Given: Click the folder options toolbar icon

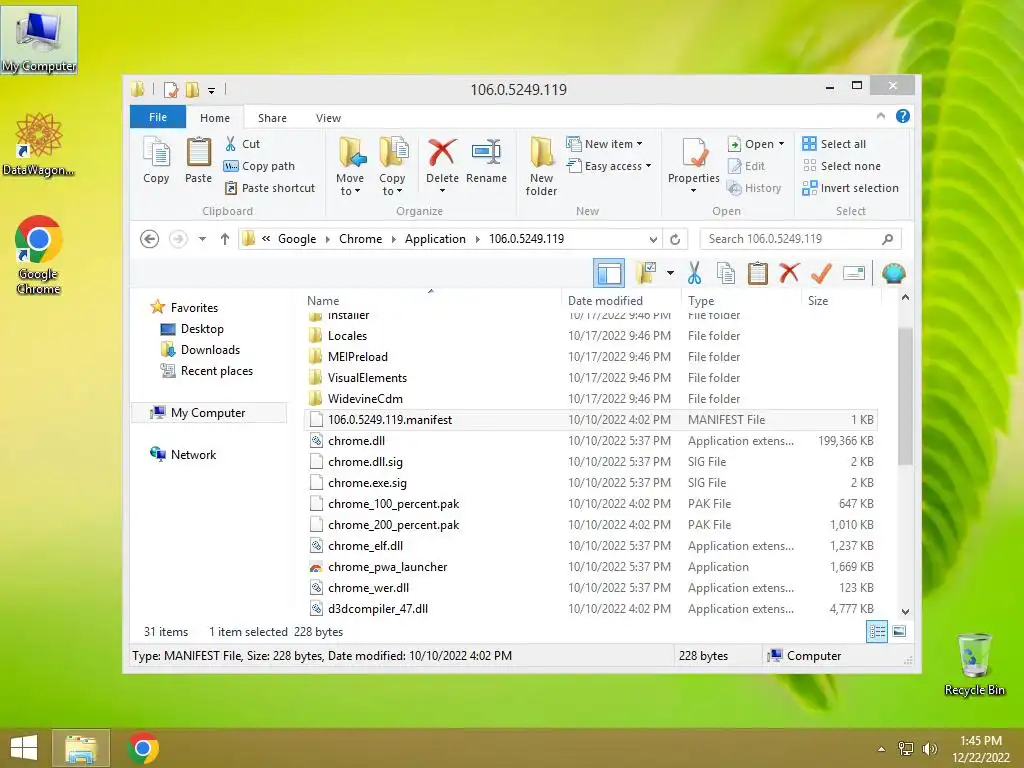Looking at the screenshot, I should (646, 273).
